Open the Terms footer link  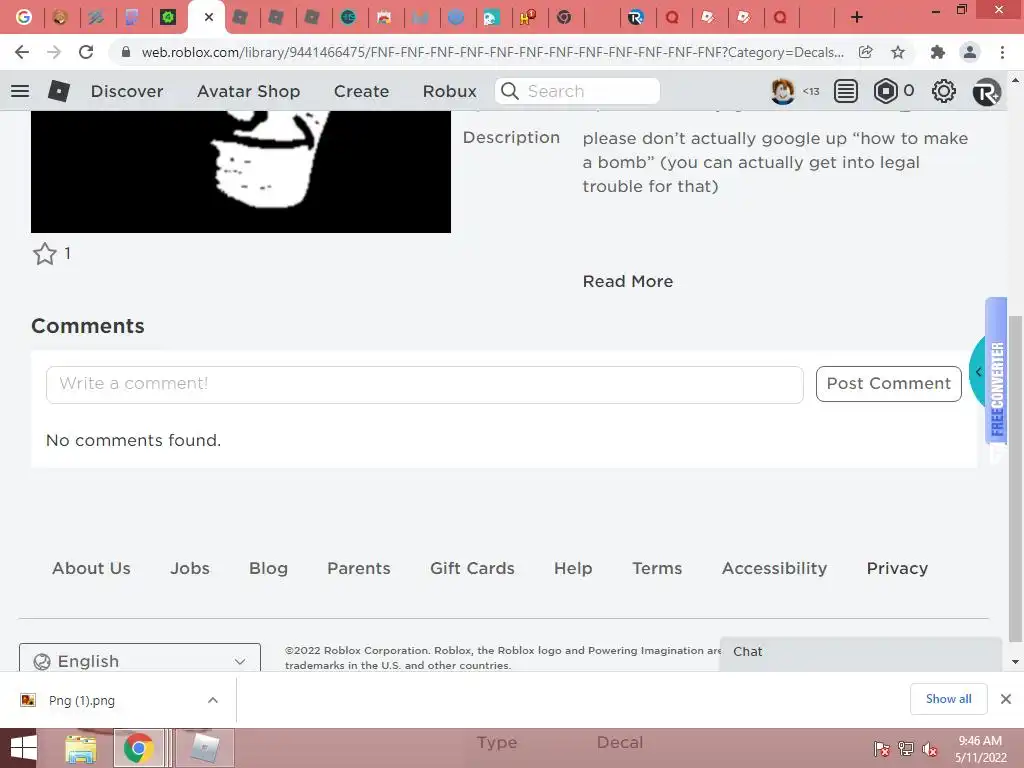657,568
